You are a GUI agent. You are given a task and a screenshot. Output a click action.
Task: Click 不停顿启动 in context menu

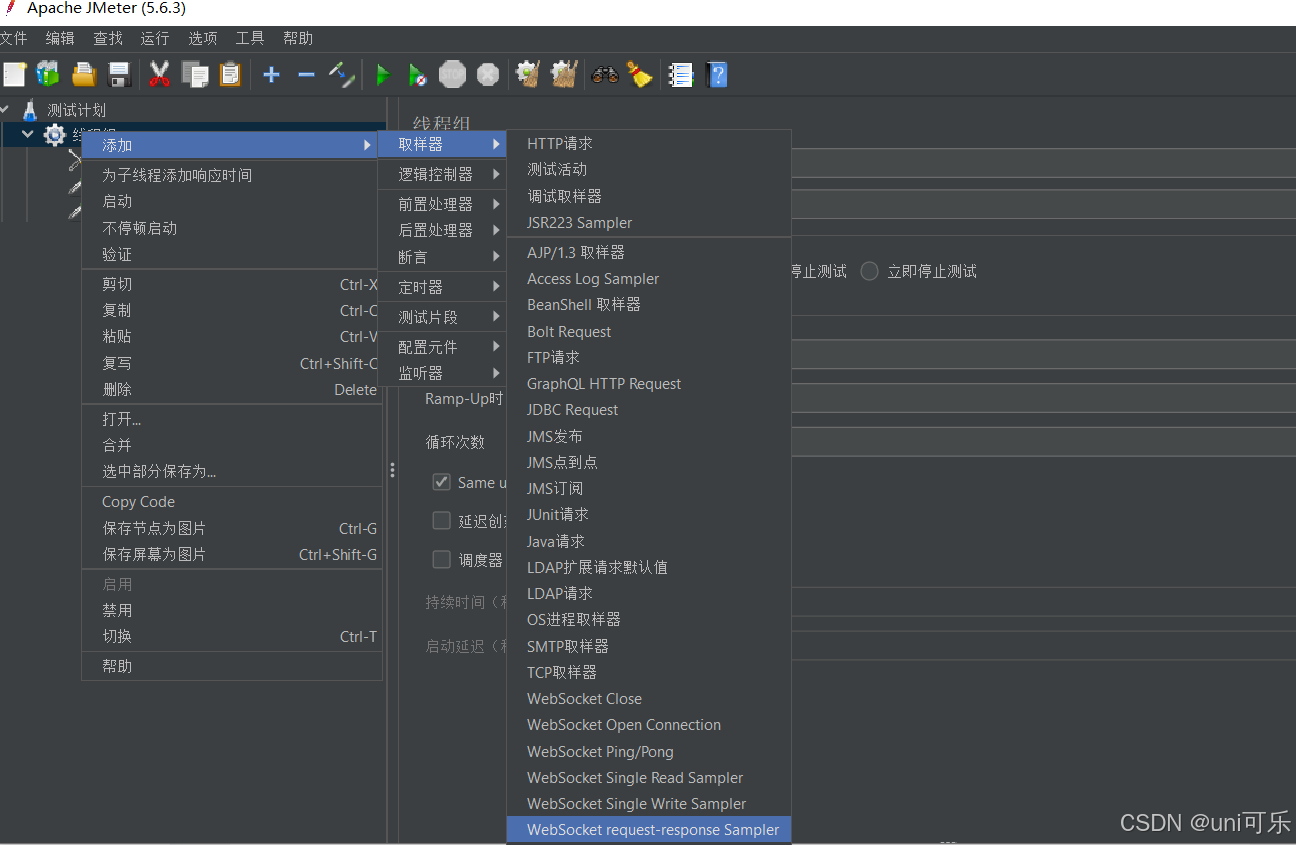click(231, 228)
